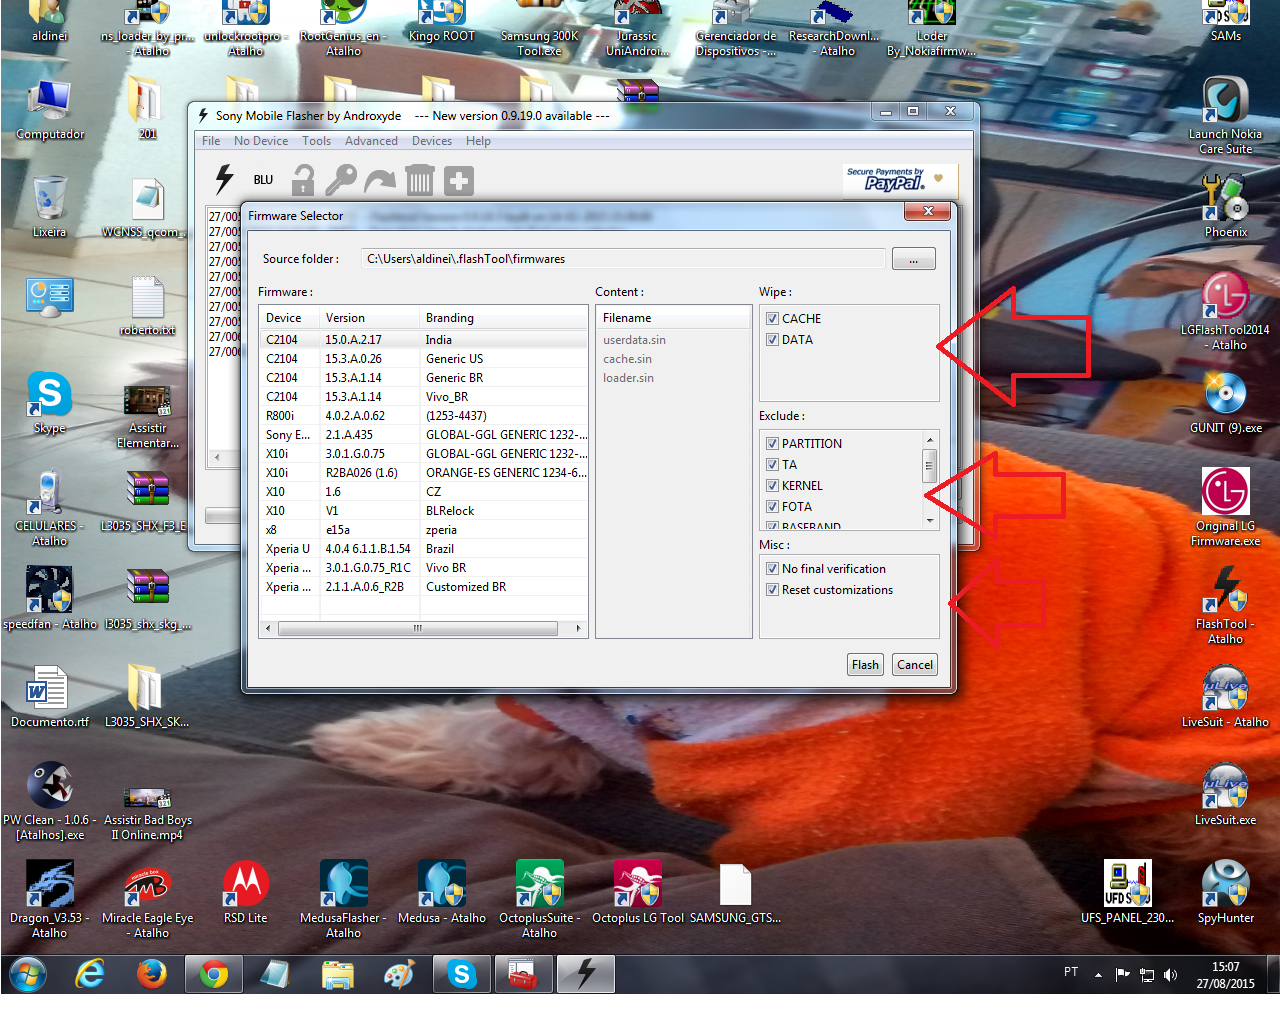This screenshot has width=1280, height=1024.
Task: Open the Octoplus LG Tool desktop icon
Action: pyautogui.click(x=638, y=892)
